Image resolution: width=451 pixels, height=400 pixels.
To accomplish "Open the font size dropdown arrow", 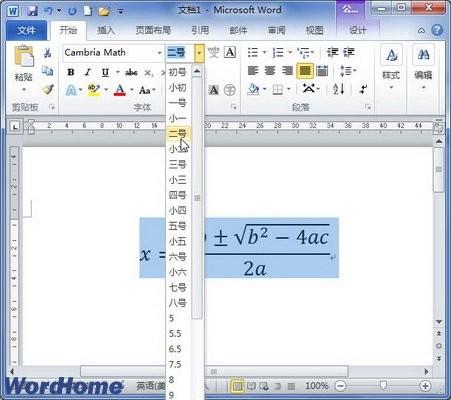I will (199, 53).
